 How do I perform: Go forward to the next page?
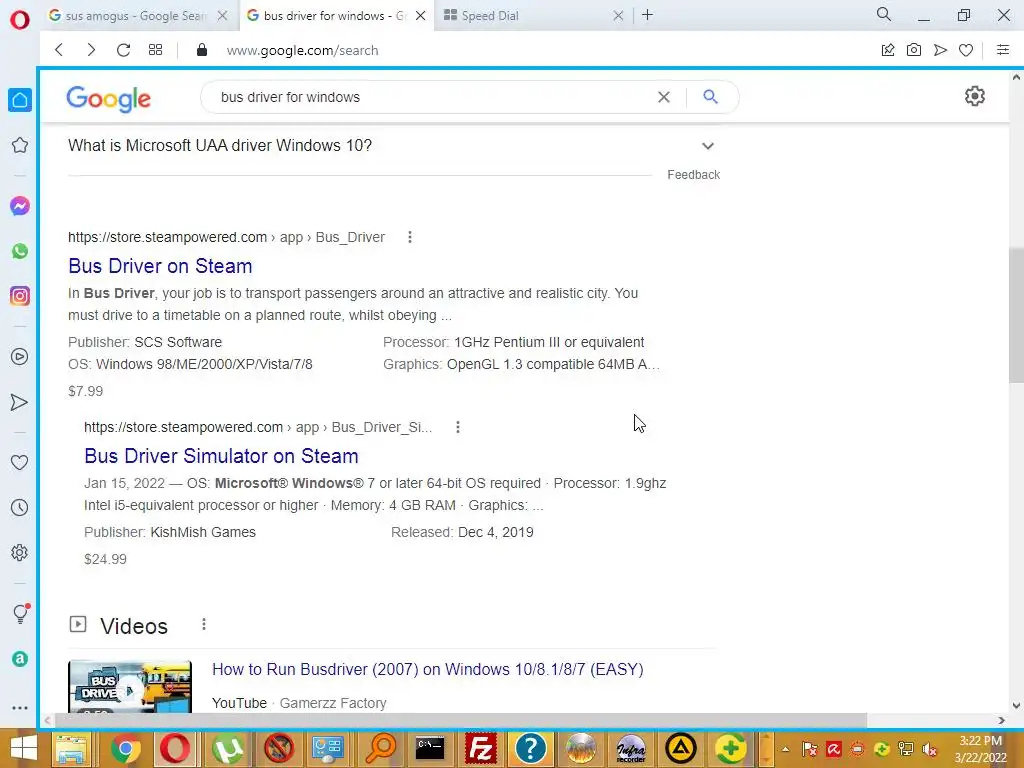pyautogui.click(x=91, y=50)
